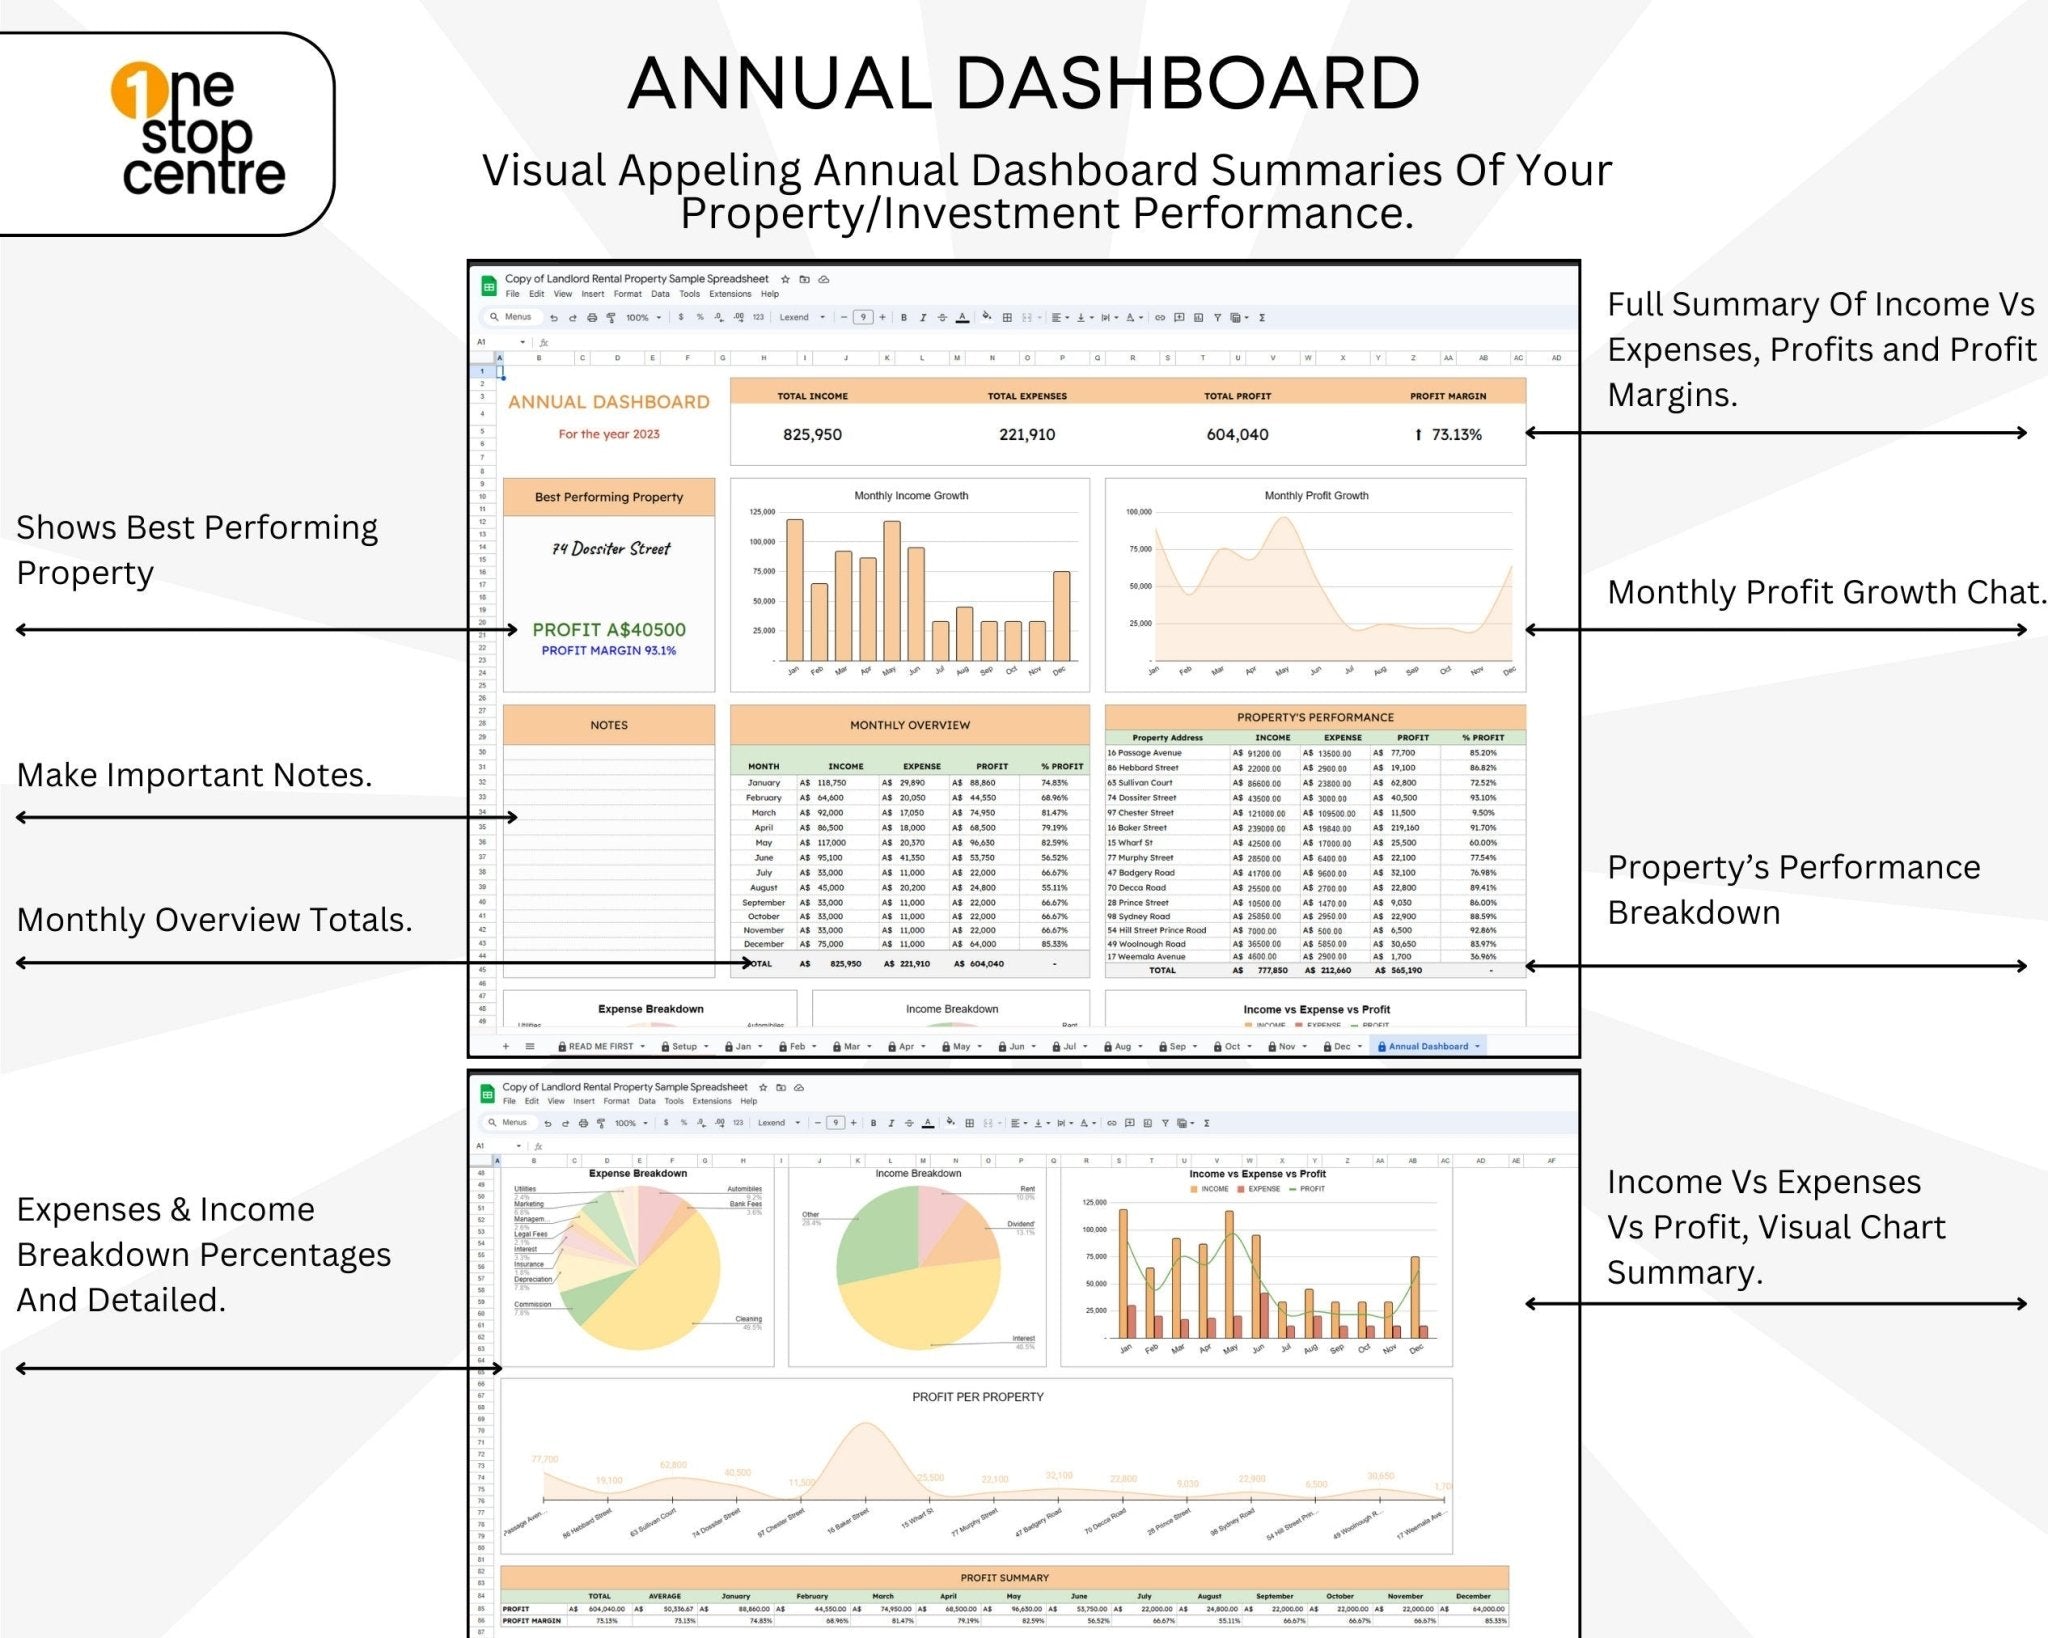
Task: Open the Data menu
Action: click(x=661, y=294)
